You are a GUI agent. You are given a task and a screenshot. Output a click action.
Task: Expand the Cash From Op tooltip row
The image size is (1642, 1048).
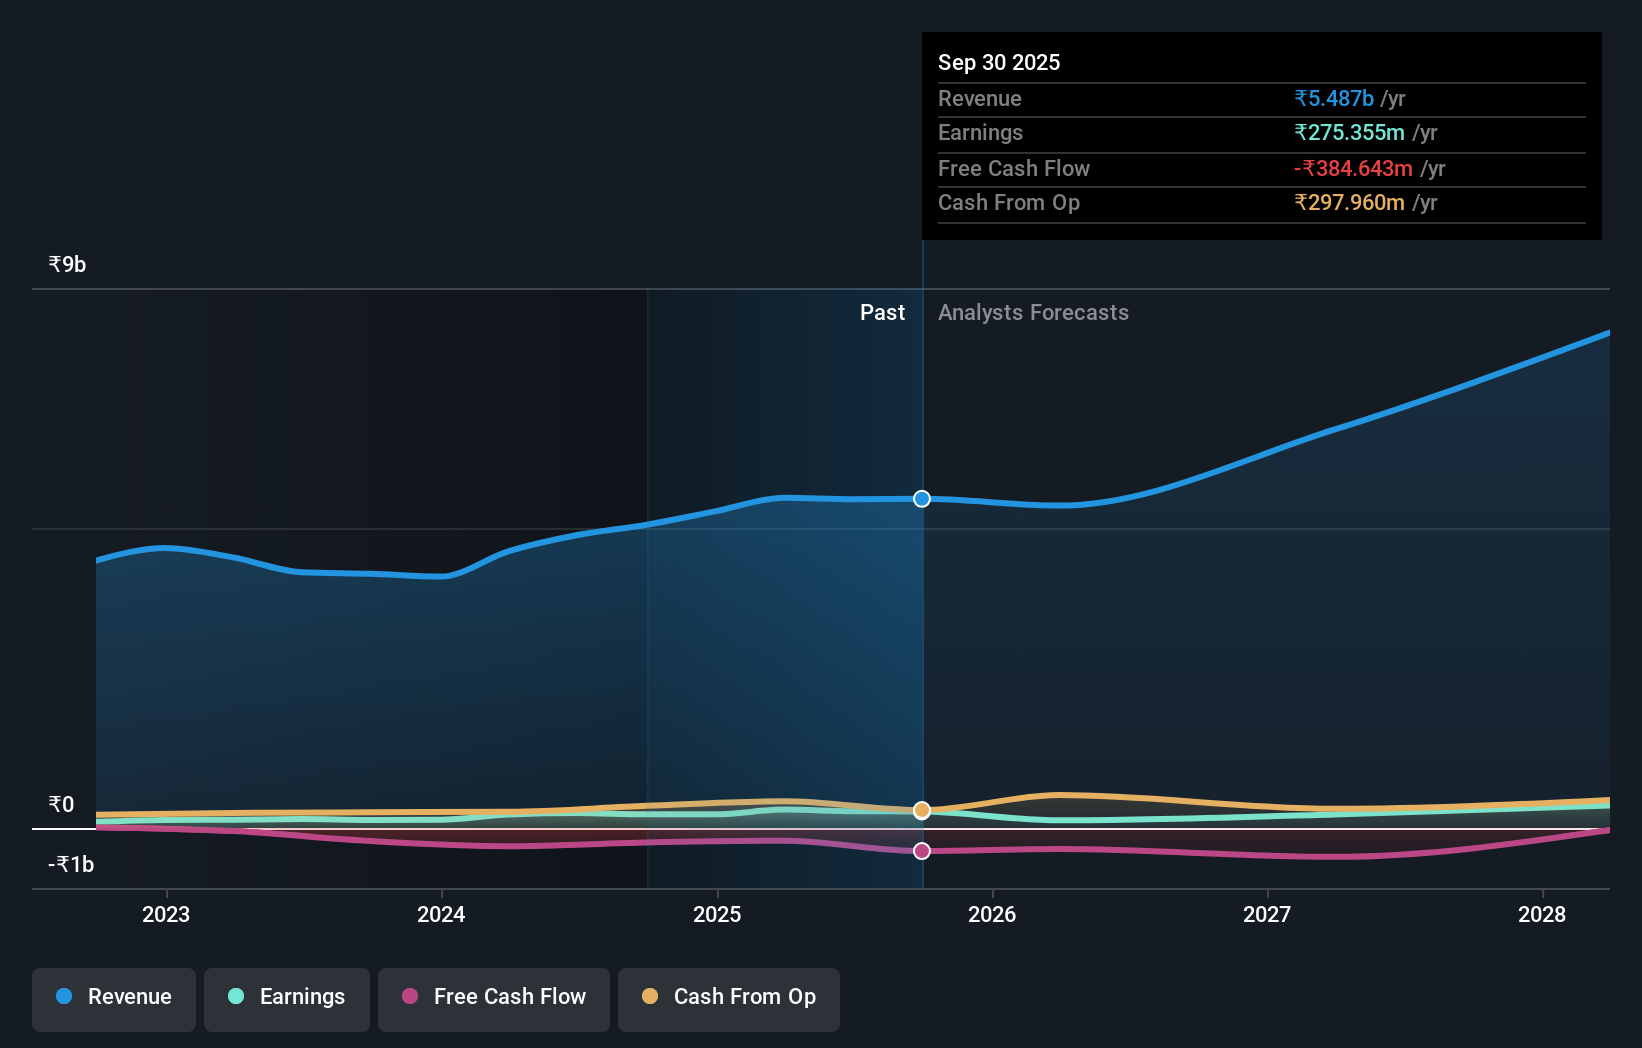(x=1262, y=203)
